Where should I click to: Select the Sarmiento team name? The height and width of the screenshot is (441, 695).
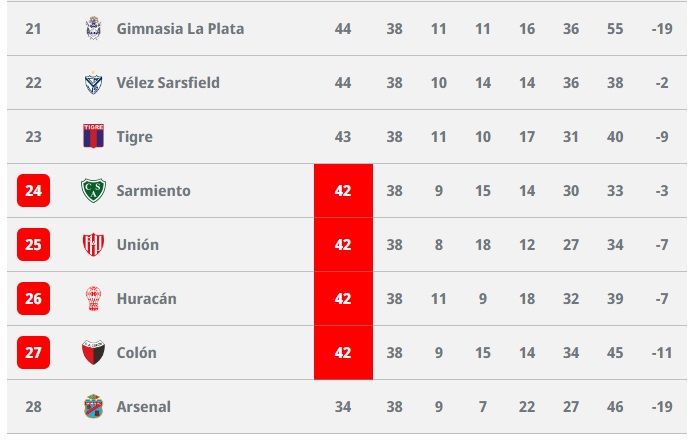coord(153,191)
